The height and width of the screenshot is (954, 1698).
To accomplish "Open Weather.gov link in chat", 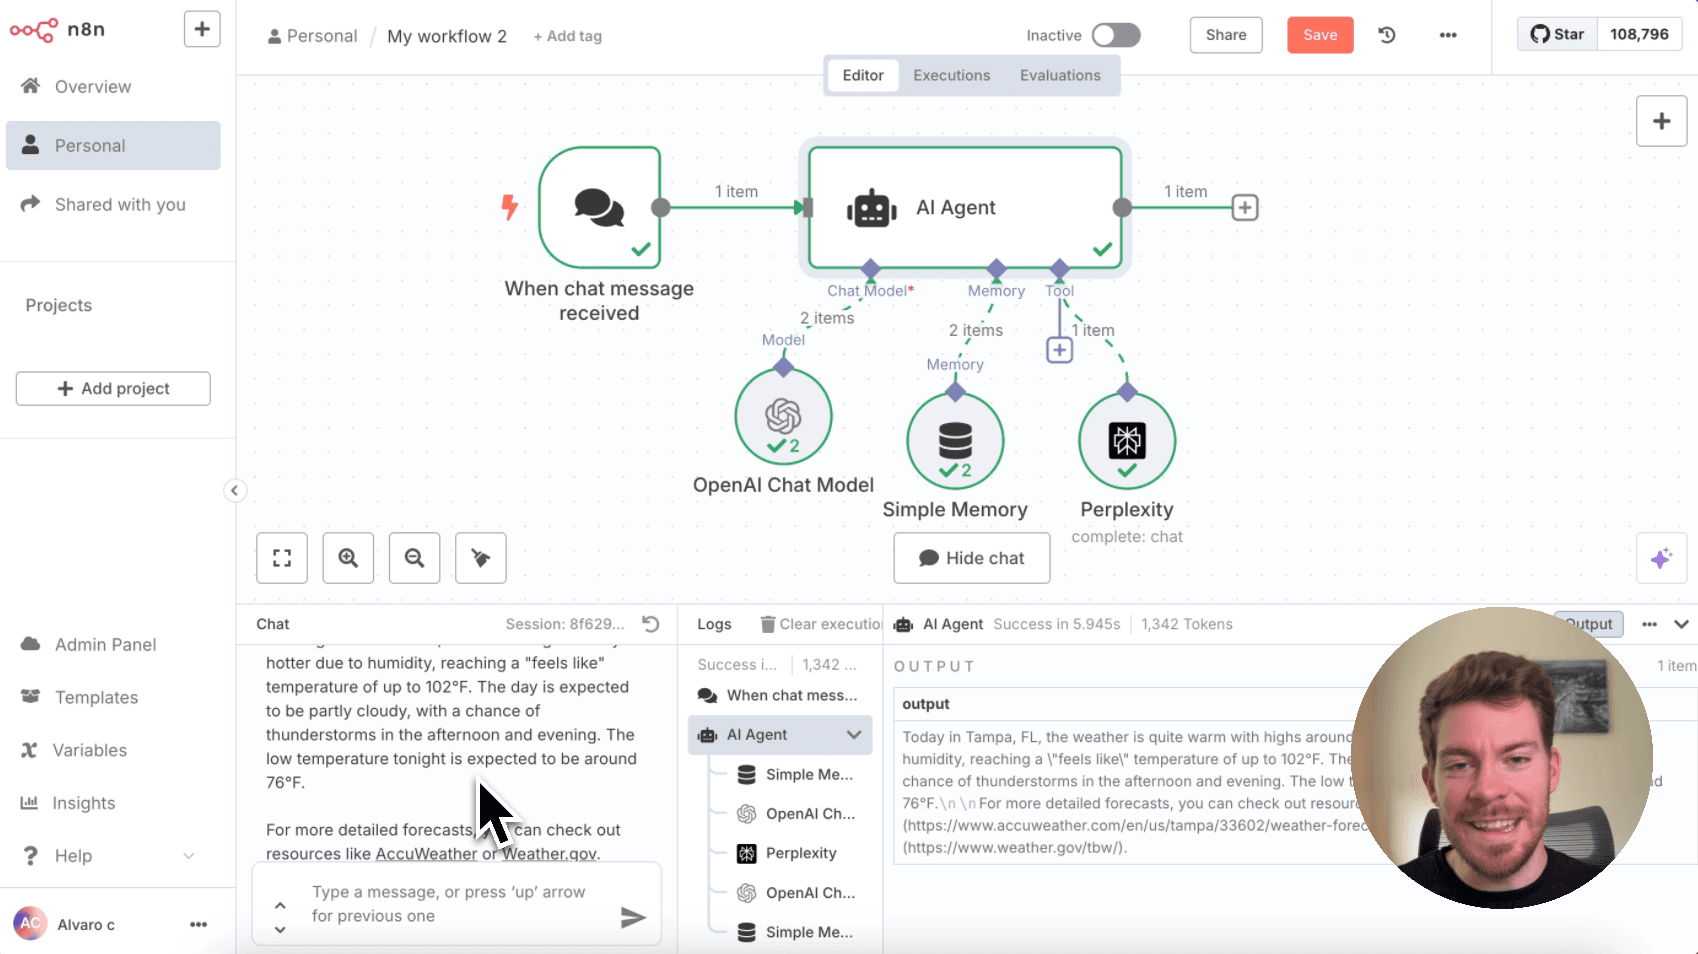I will click(x=549, y=854).
